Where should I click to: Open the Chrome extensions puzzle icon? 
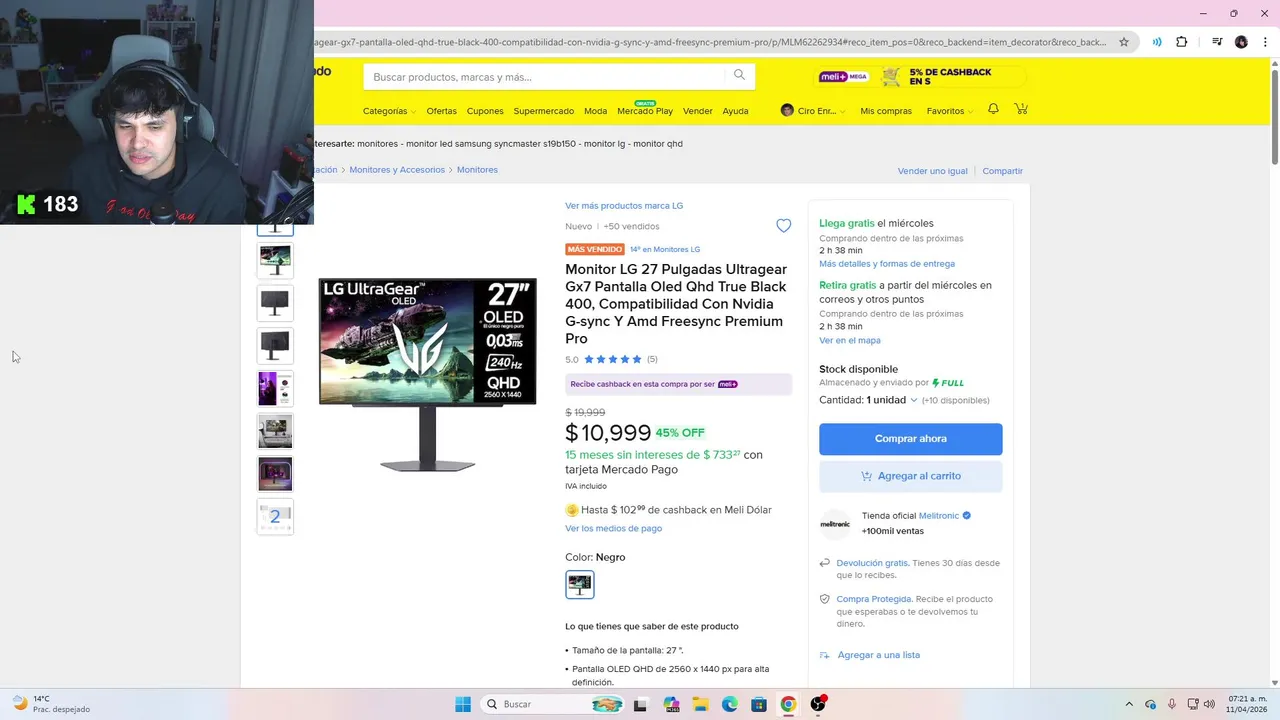[1181, 42]
